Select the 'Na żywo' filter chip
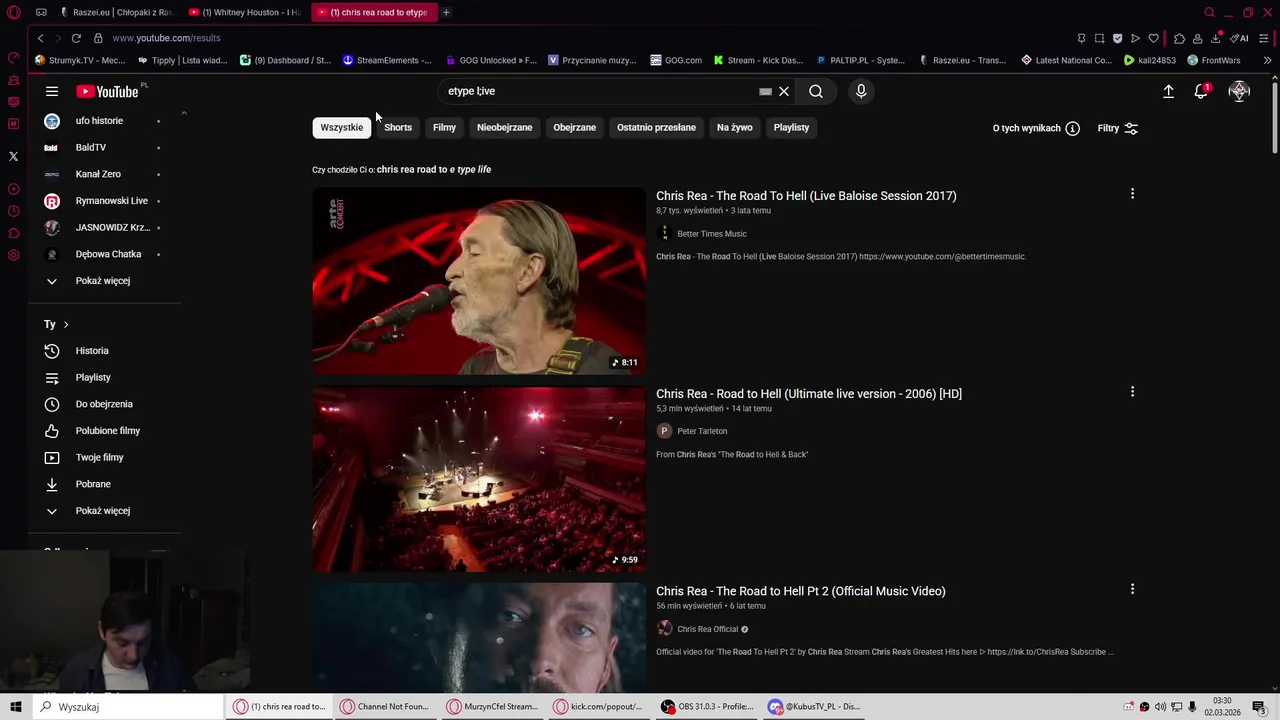Screen dimensions: 1280x720 [734, 127]
